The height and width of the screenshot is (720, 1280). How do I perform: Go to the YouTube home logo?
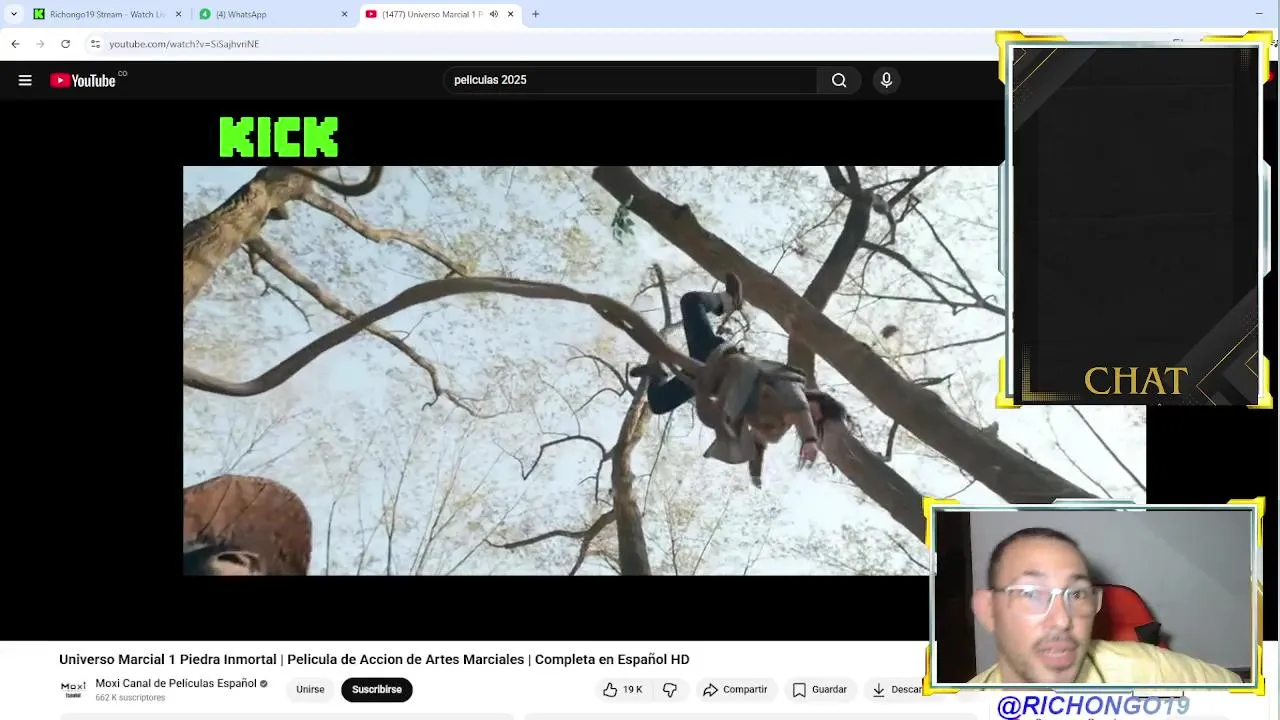[x=83, y=80]
